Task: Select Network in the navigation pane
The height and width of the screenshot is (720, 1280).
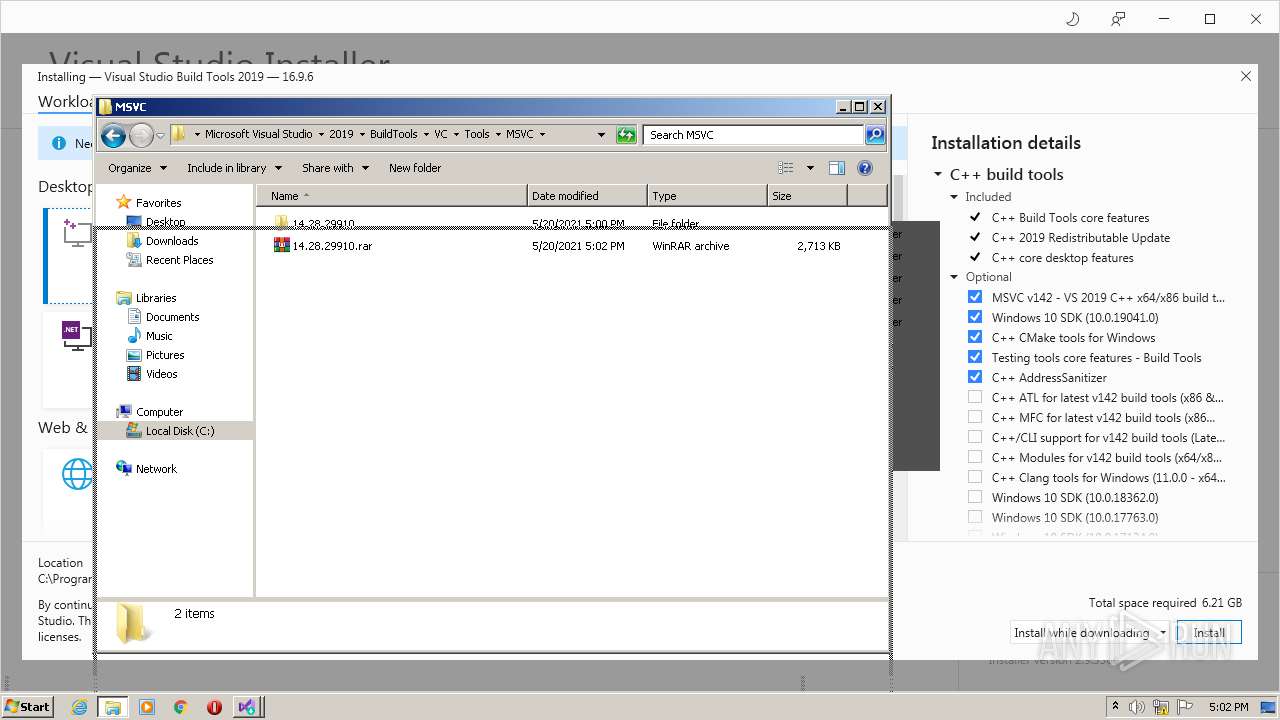Action: point(156,469)
